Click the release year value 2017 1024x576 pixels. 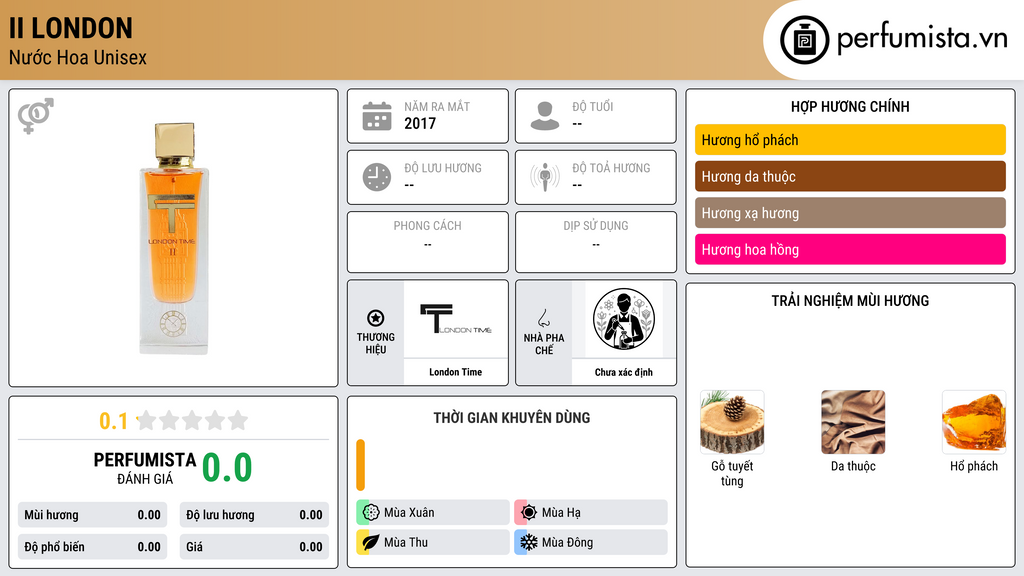coord(420,123)
